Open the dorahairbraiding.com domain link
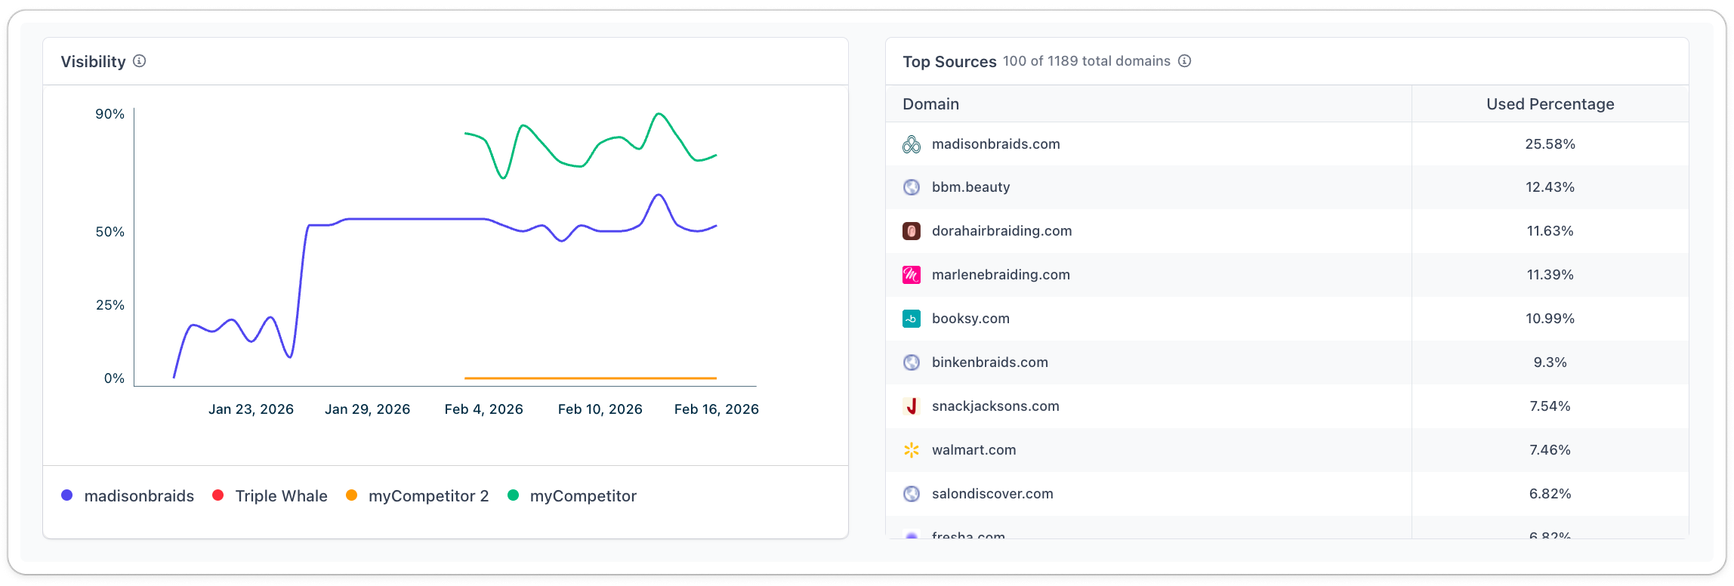The height and width of the screenshot is (586, 1734). tap(1002, 231)
